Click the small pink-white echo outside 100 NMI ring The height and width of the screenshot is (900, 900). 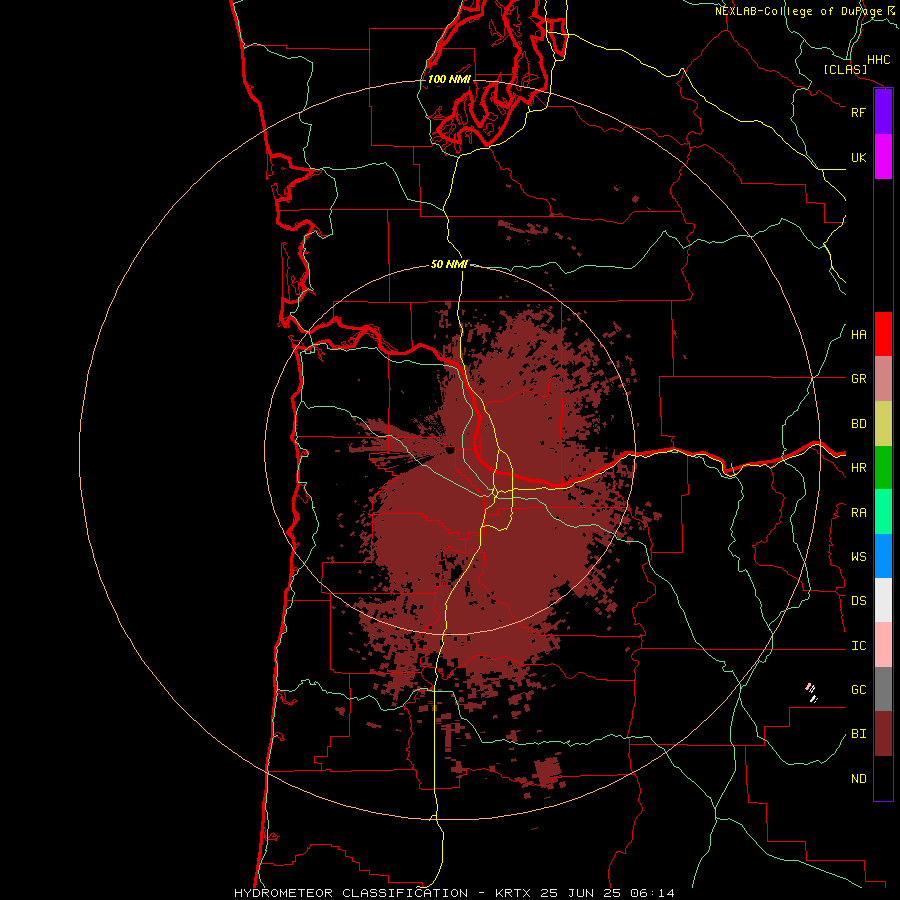pyautogui.click(x=810, y=693)
